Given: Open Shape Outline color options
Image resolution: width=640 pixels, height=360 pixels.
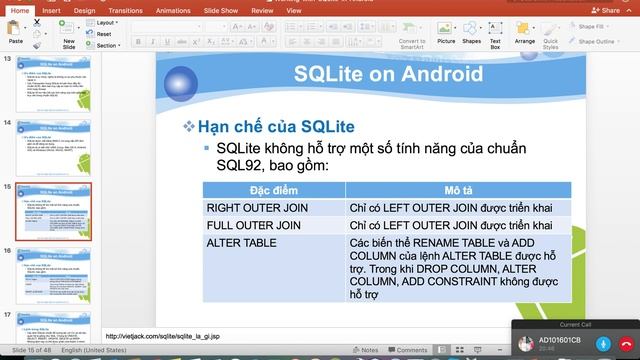Looking at the screenshot, I should click(x=594, y=41).
